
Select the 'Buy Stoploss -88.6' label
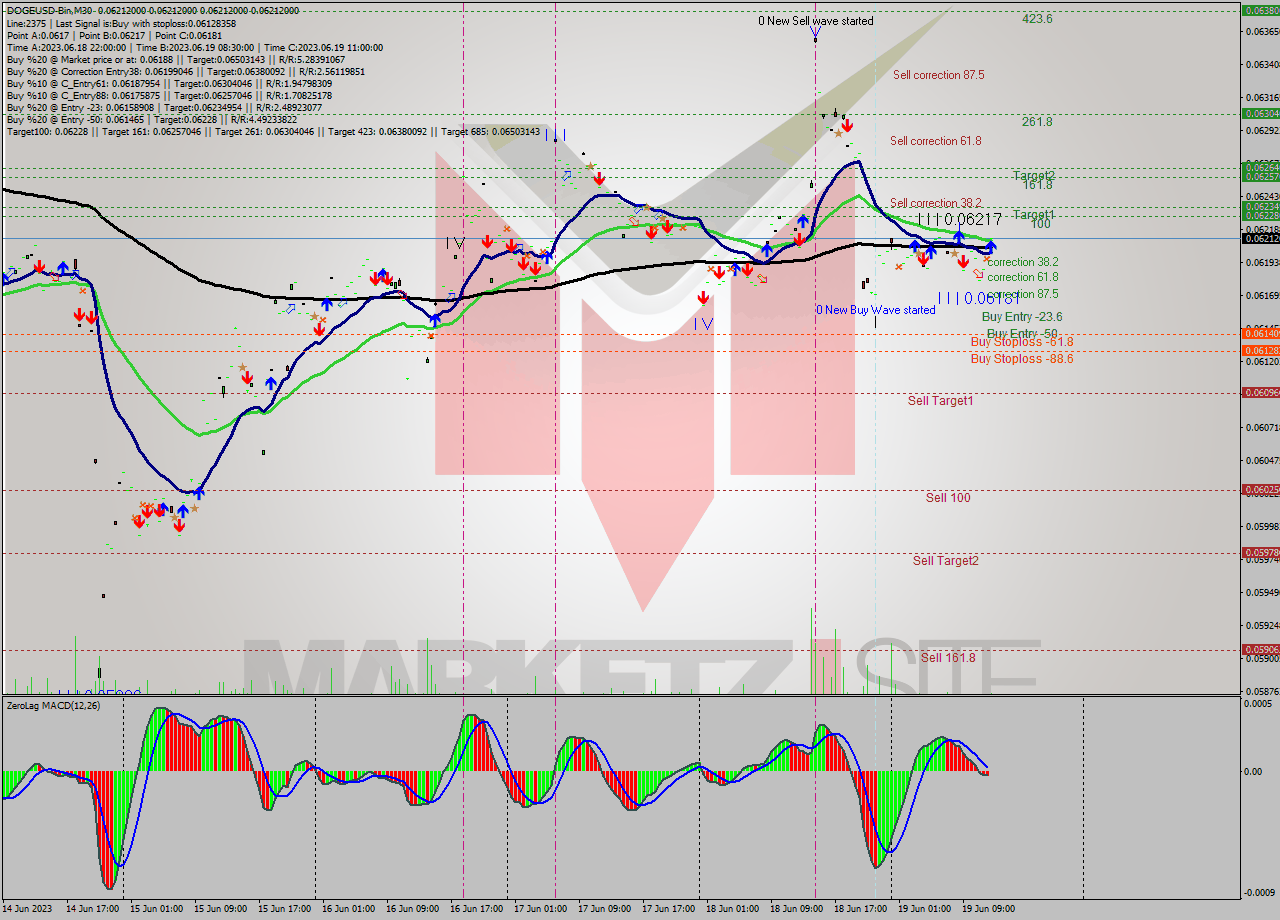tap(1022, 358)
